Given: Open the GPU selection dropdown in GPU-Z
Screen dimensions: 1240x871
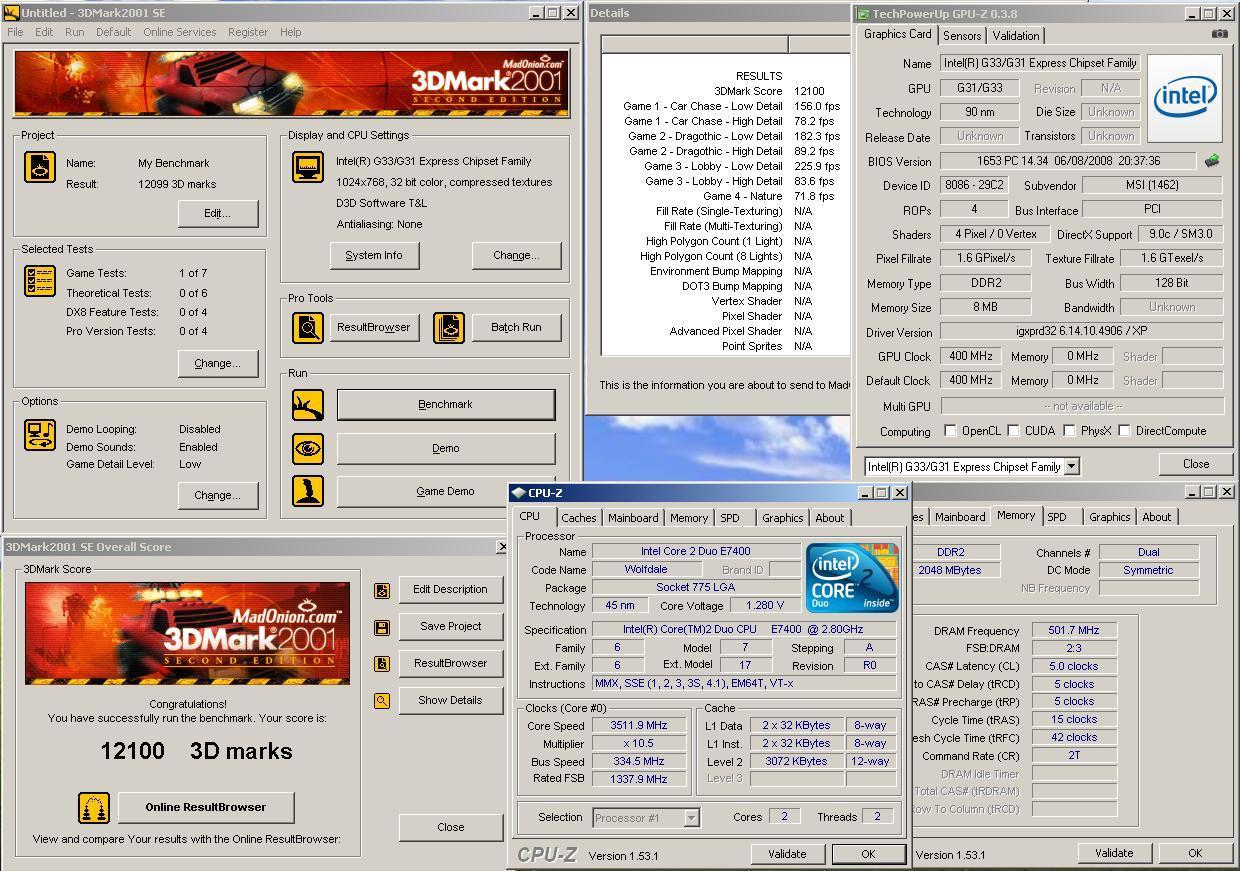Looking at the screenshot, I should pos(1071,466).
